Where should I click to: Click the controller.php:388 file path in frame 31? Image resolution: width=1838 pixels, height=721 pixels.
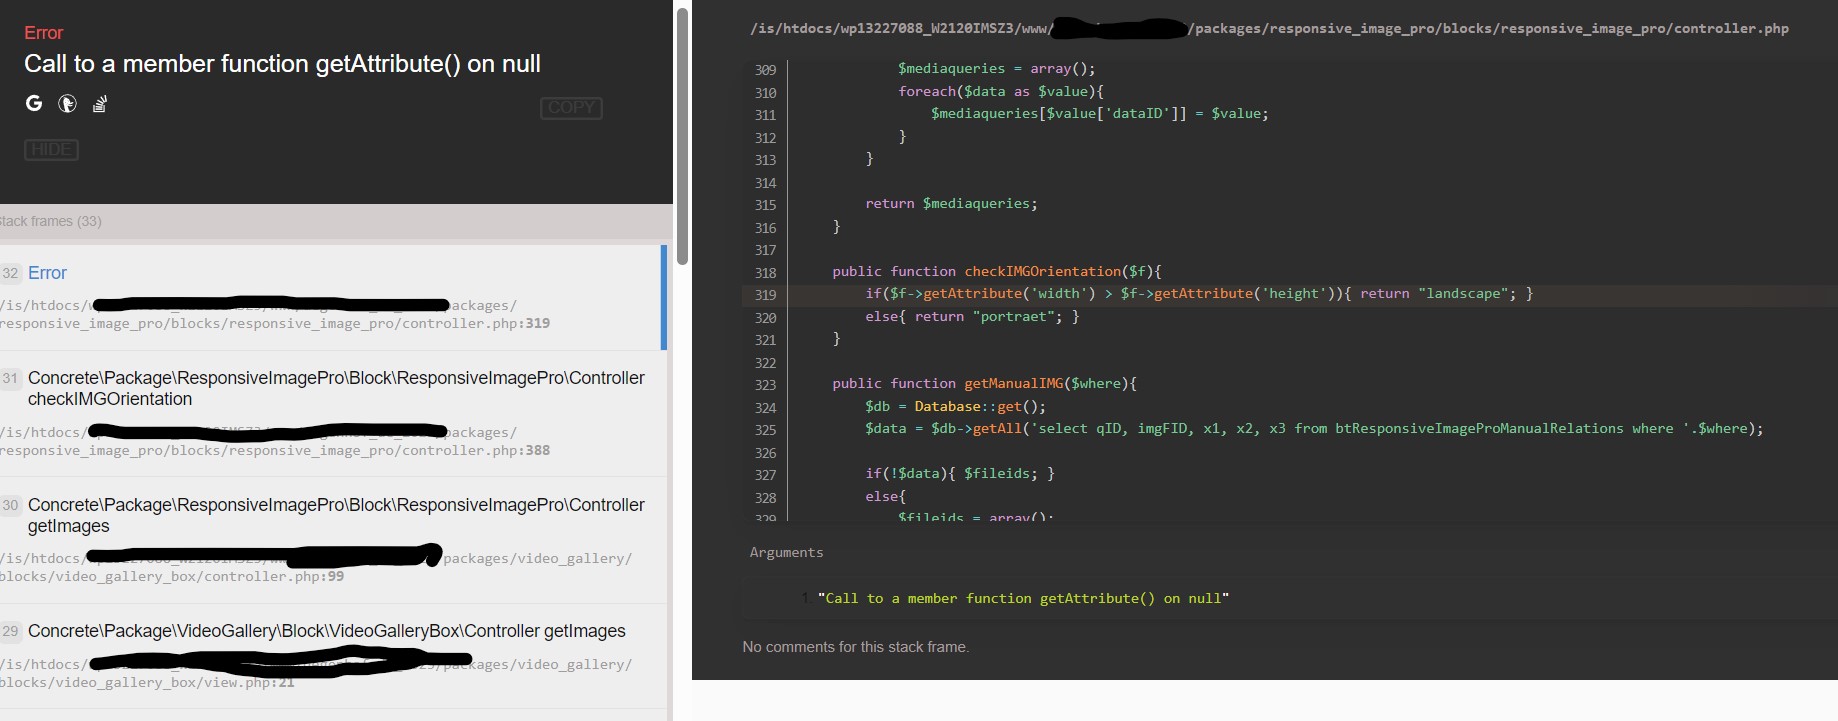pyautogui.click(x=275, y=450)
